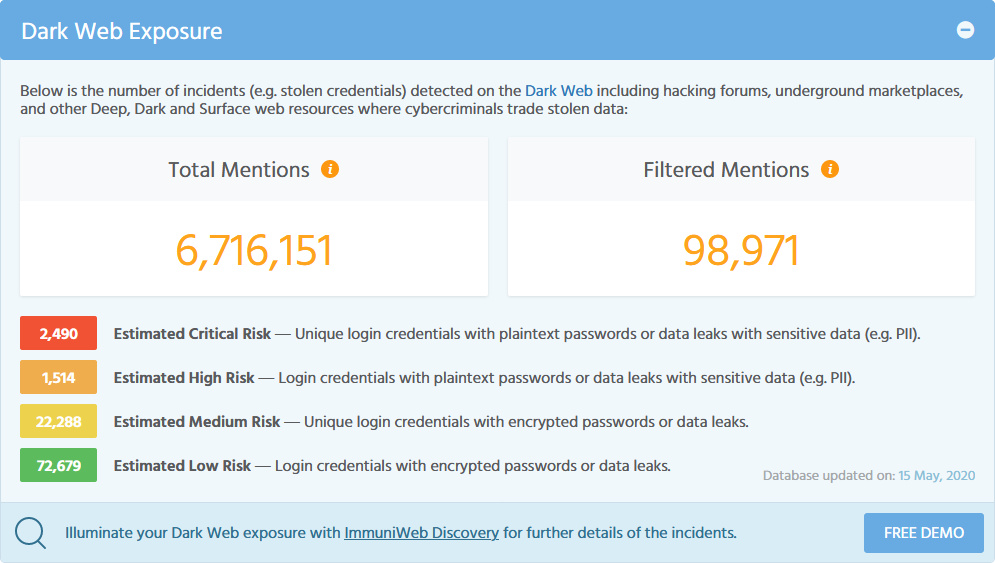Click the orange 1,514 high risk badge
This screenshot has height=563, width=995.
pyautogui.click(x=58, y=377)
